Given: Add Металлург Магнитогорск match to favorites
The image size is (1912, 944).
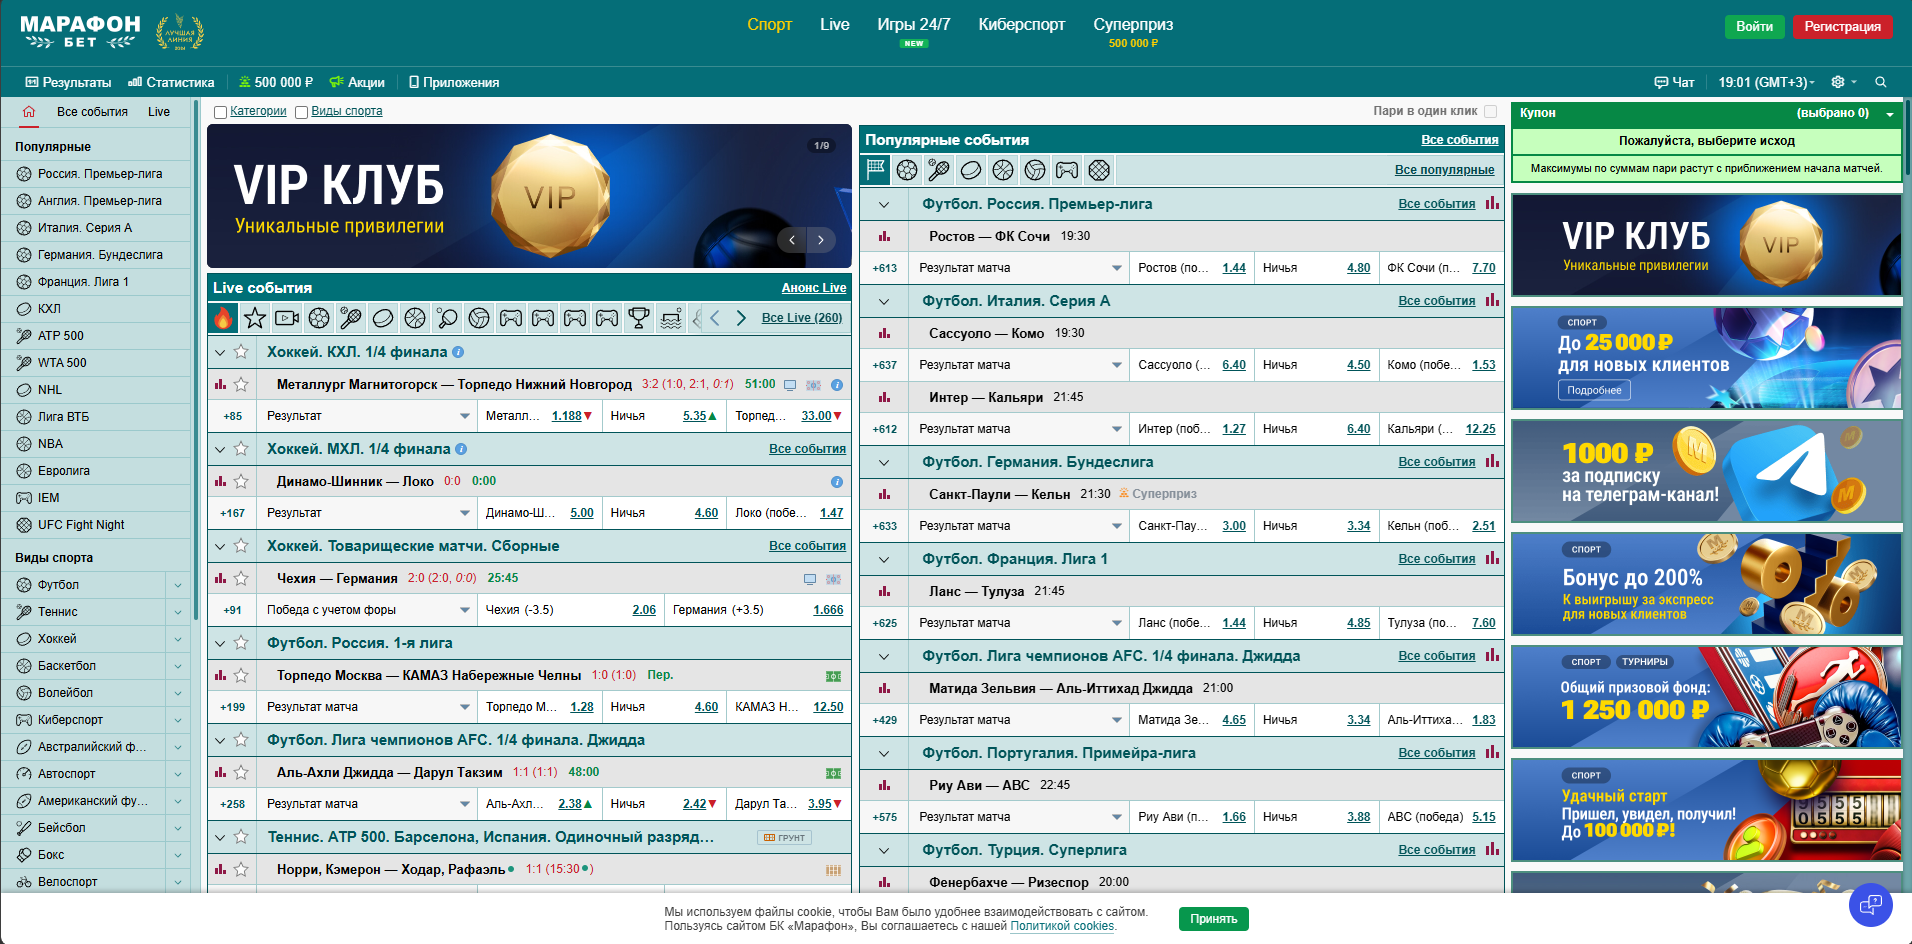Looking at the screenshot, I should coord(241,384).
